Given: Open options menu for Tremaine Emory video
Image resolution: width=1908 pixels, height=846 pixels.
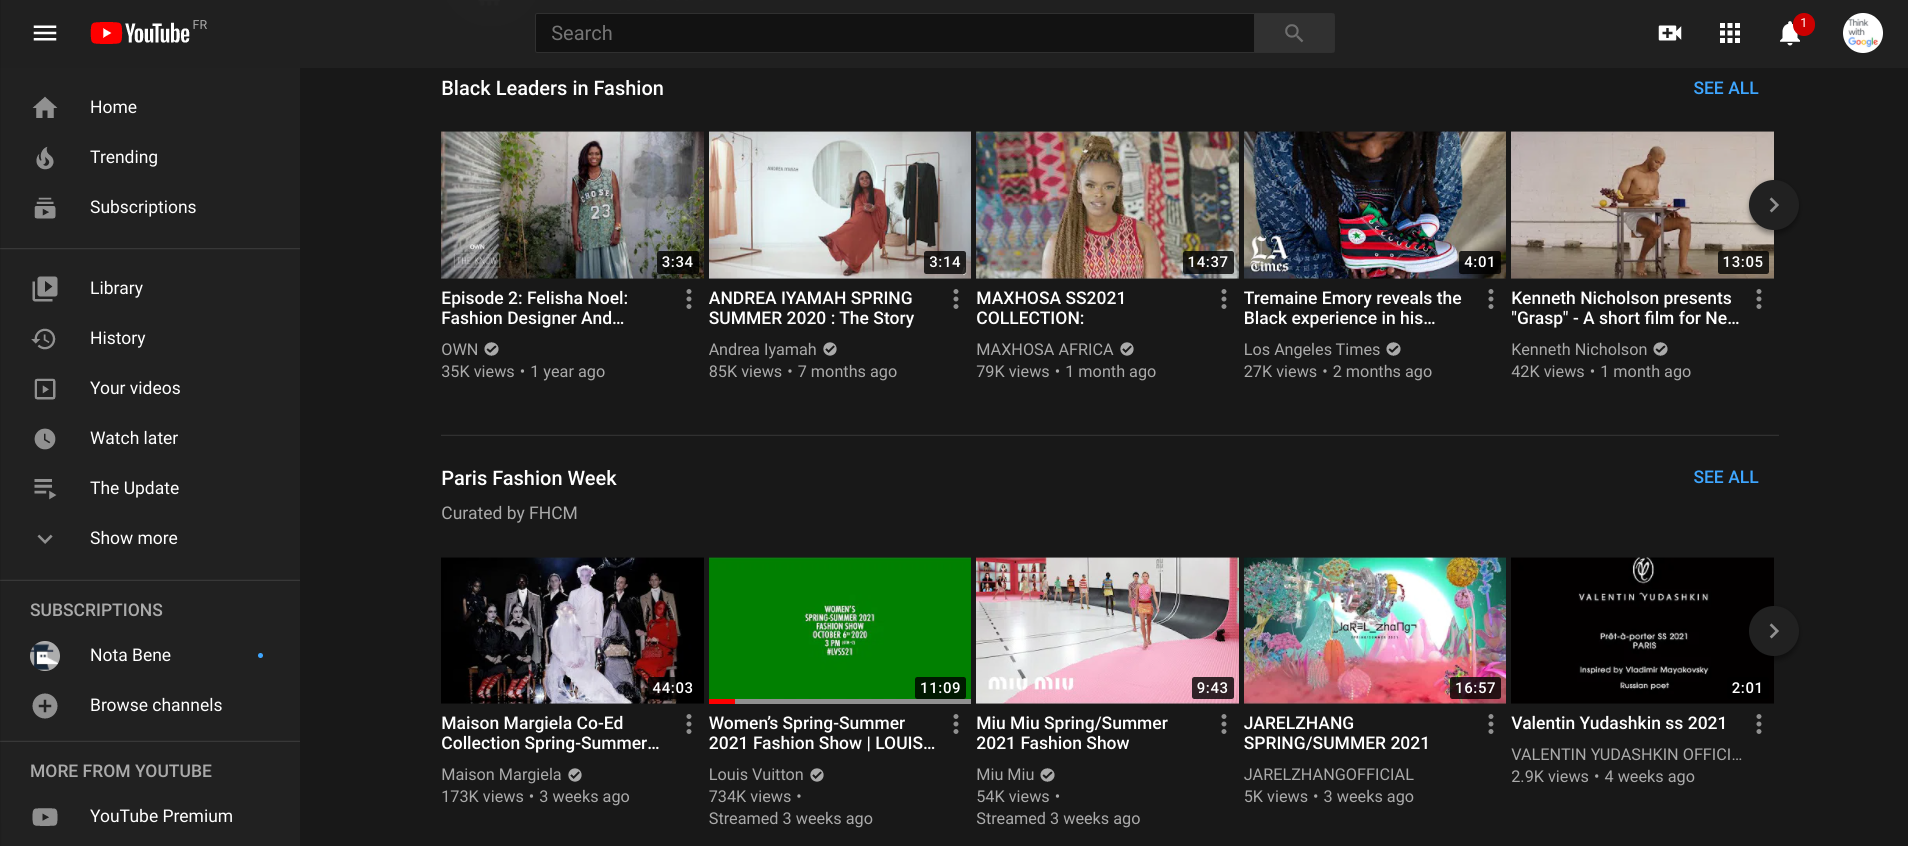Looking at the screenshot, I should (1491, 298).
